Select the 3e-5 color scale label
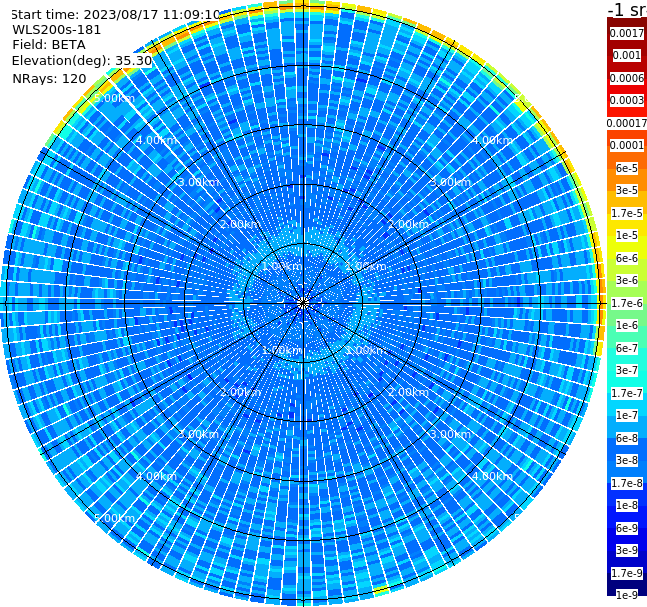 click(x=627, y=190)
